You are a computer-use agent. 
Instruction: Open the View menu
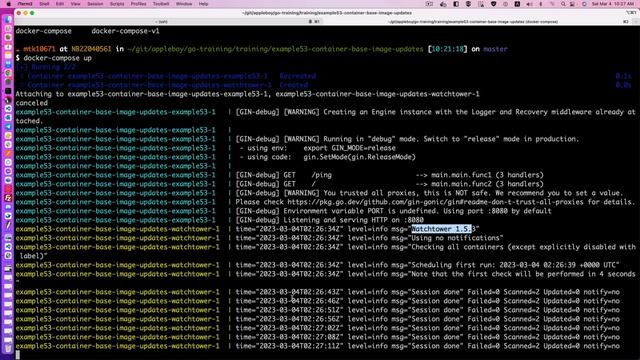click(x=76, y=4)
